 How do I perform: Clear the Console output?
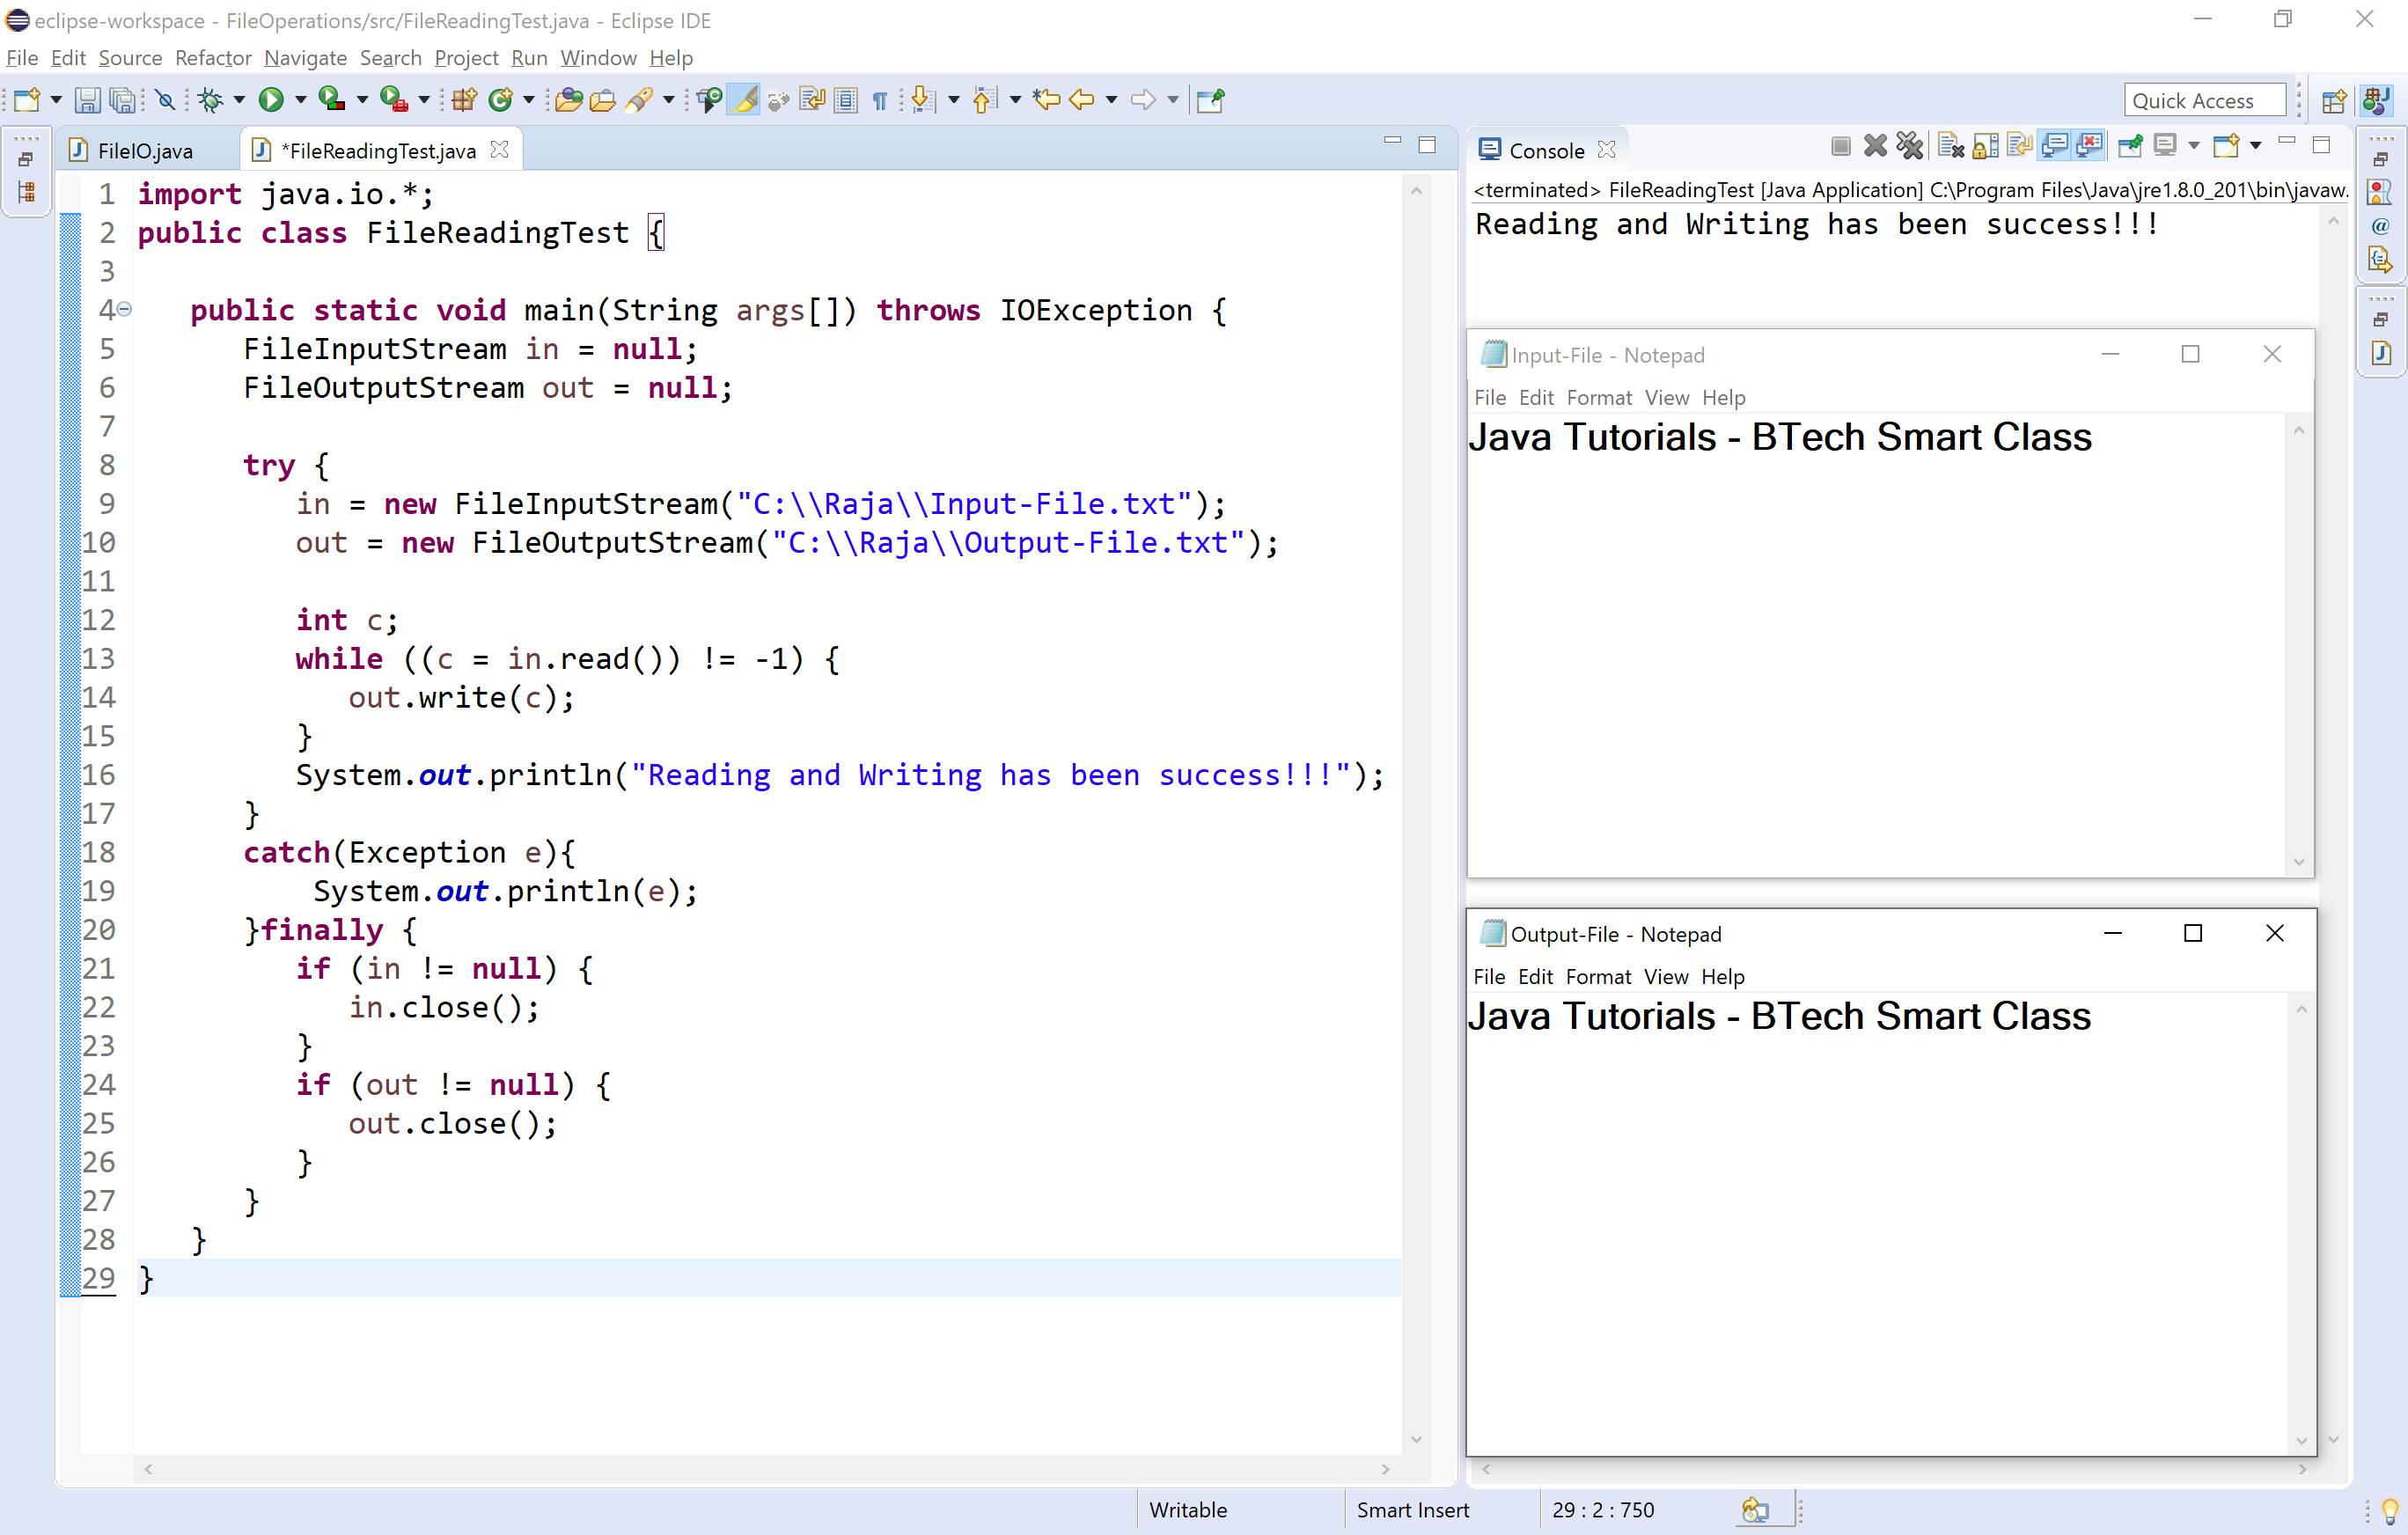(x=1950, y=145)
